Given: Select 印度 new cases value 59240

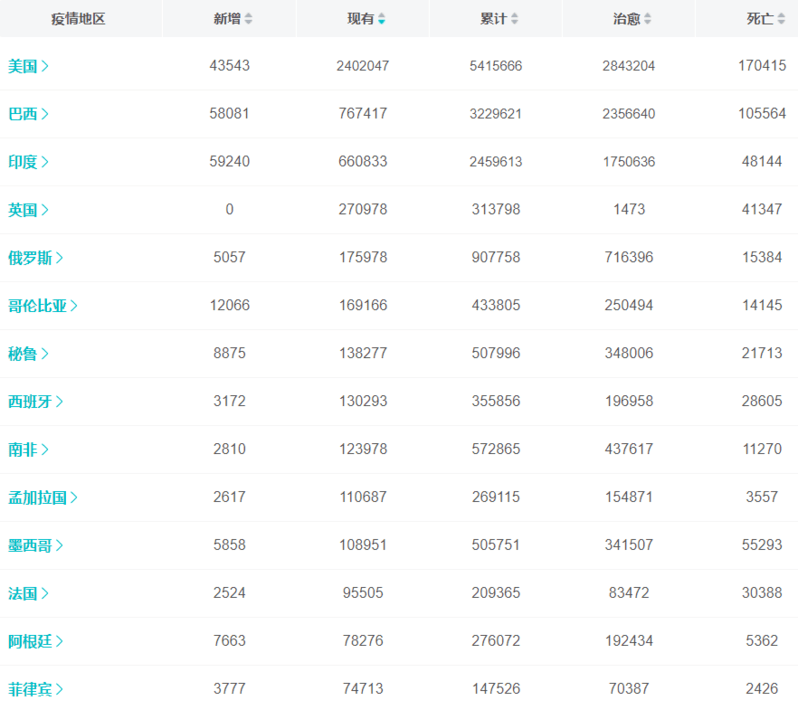Looking at the screenshot, I should pos(230,161).
